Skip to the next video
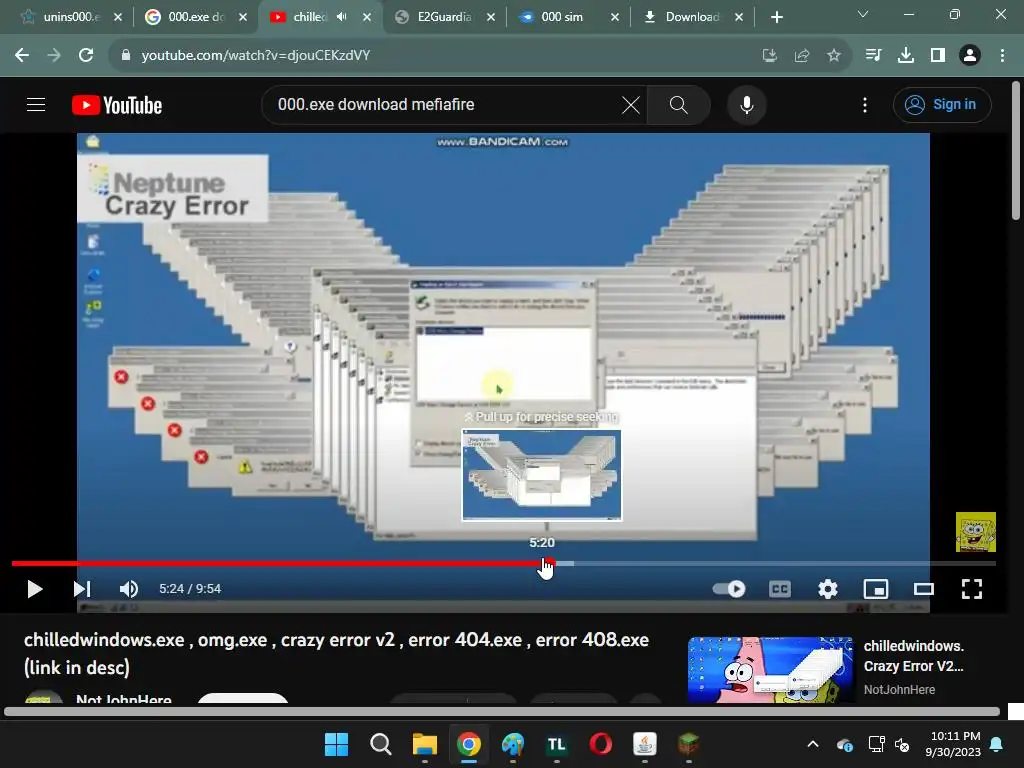1024x768 pixels. [82, 589]
